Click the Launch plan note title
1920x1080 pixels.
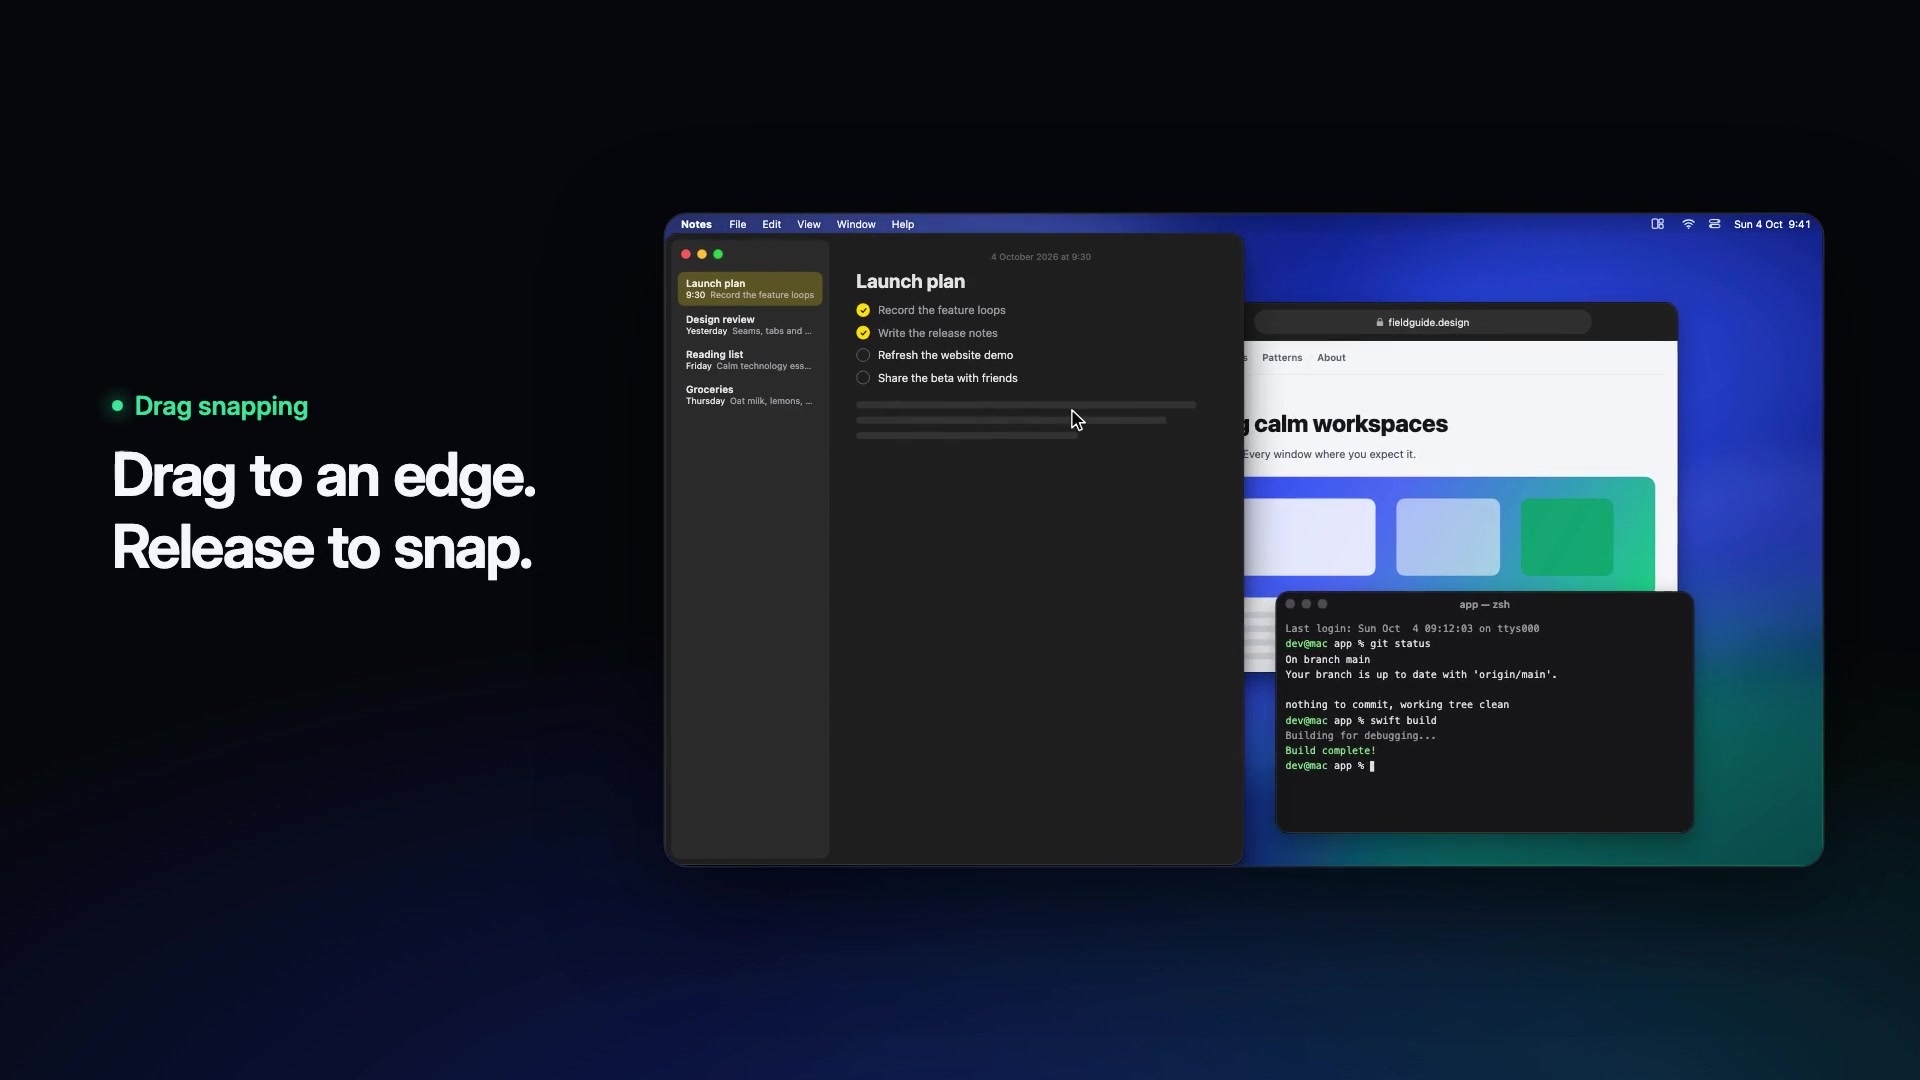click(910, 282)
